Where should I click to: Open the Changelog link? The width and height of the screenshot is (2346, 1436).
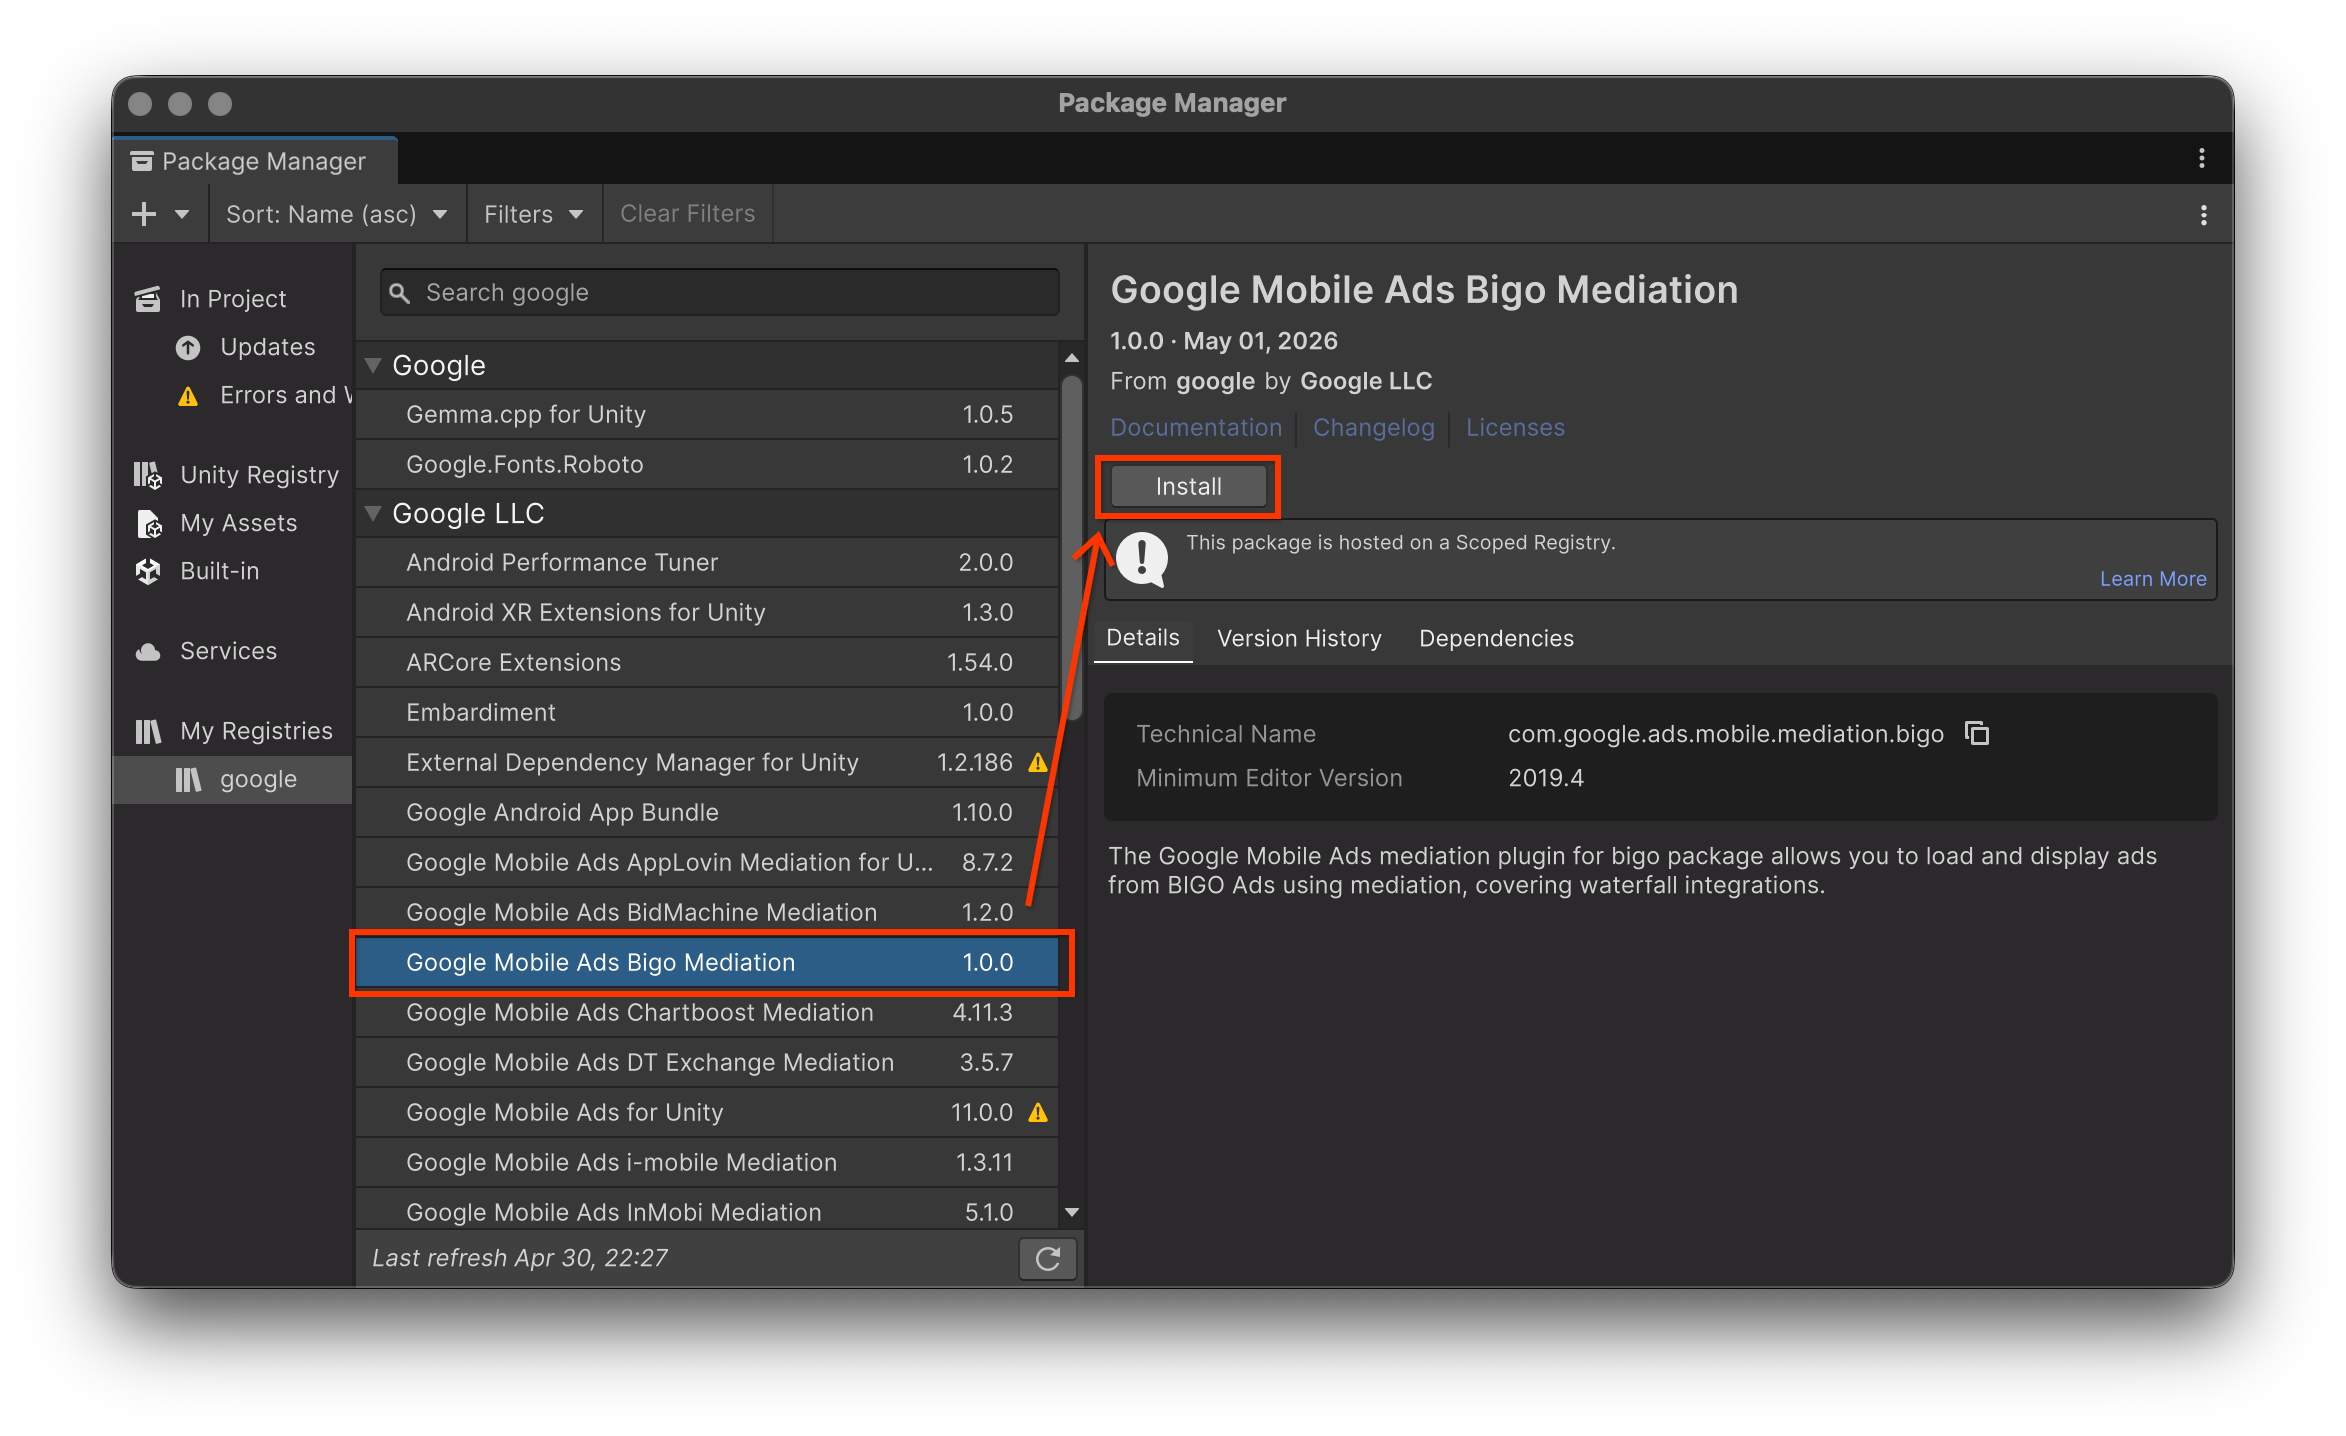point(1373,427)
